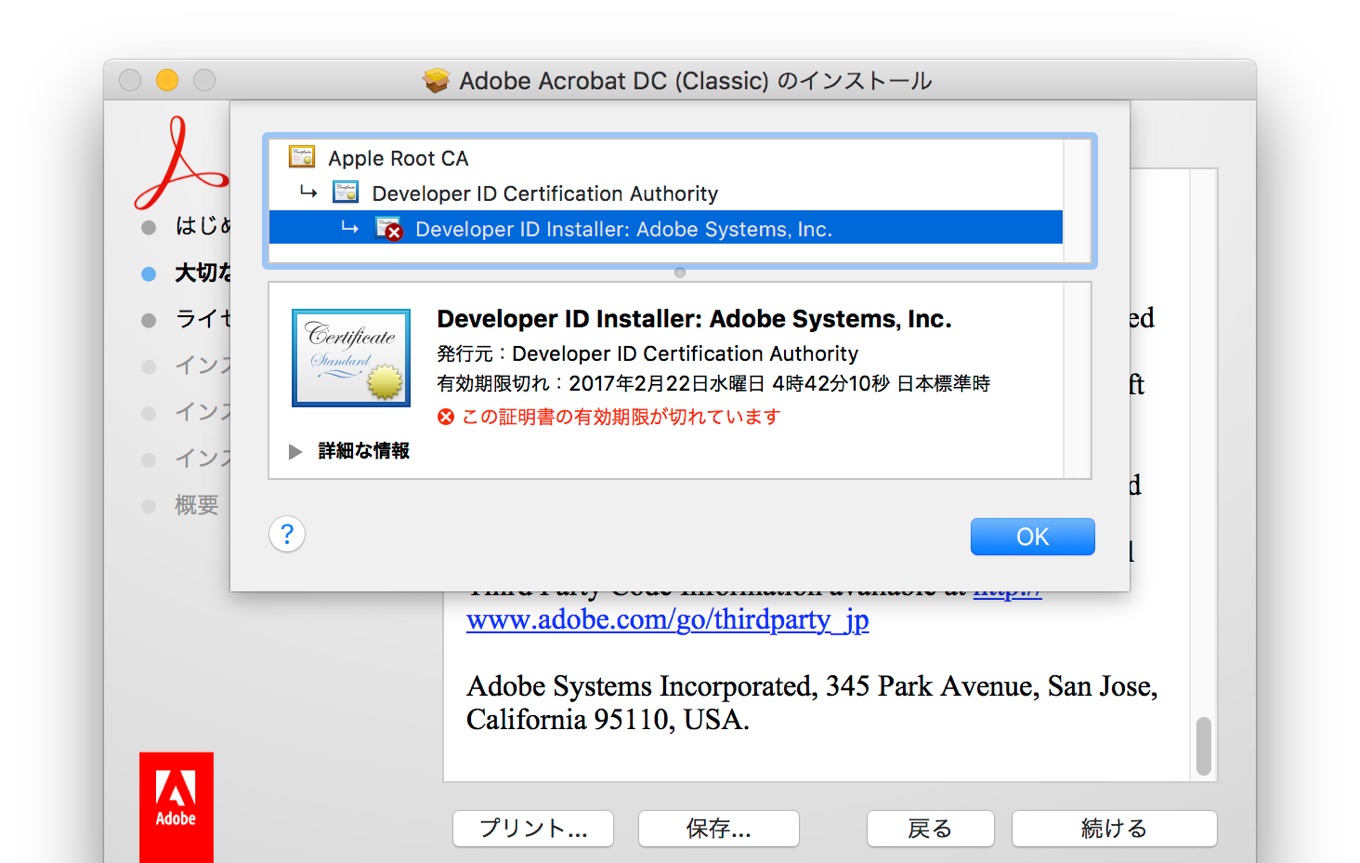
Task: Go back with the 戻る button
Action: (930, 829)
